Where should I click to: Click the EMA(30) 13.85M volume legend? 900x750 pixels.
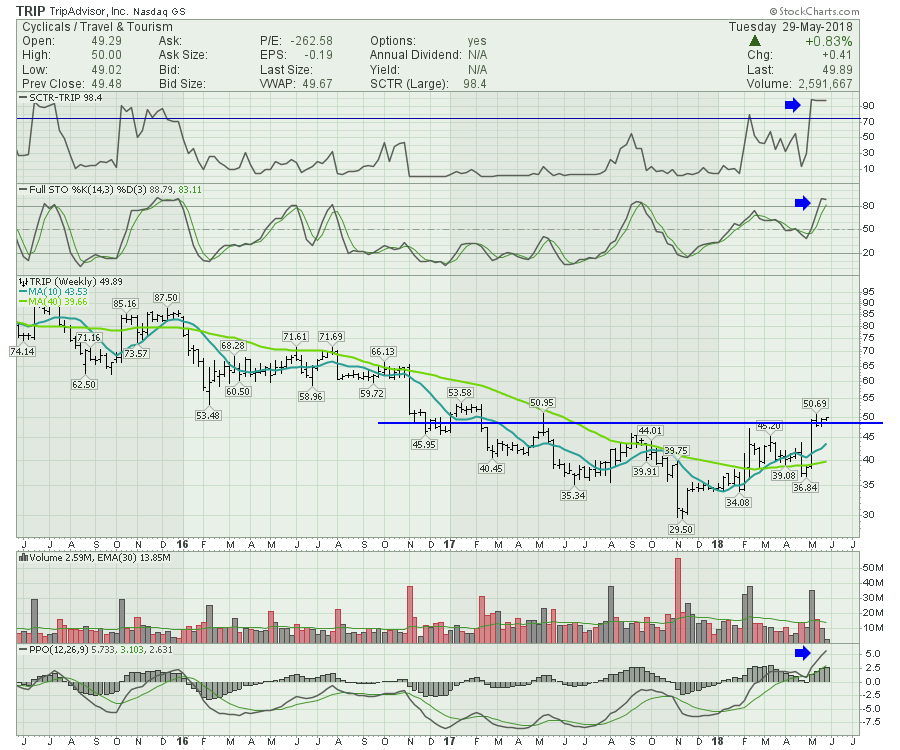135,558
